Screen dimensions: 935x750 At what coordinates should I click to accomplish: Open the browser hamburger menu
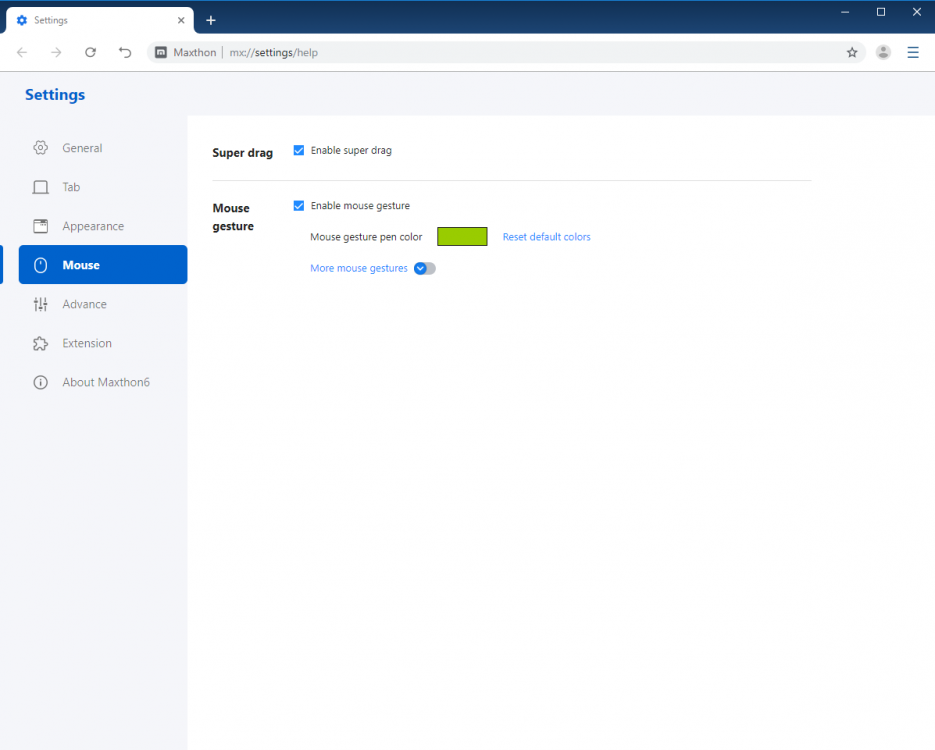point(913,52)
